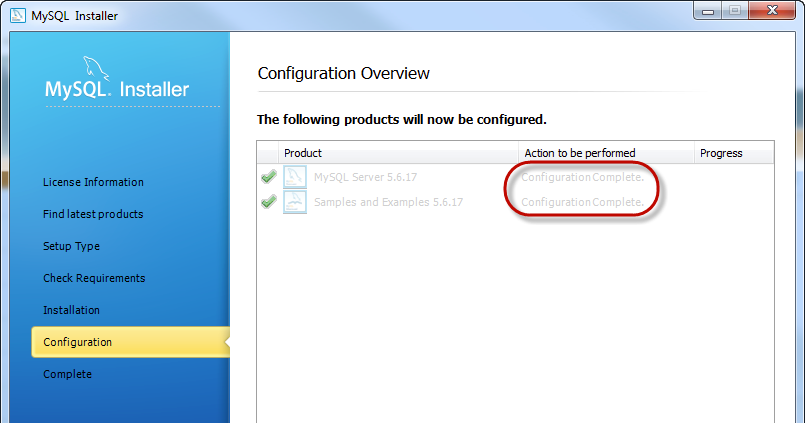Open the License Information step
Screen dimensions: 805x423
(93, 182)
